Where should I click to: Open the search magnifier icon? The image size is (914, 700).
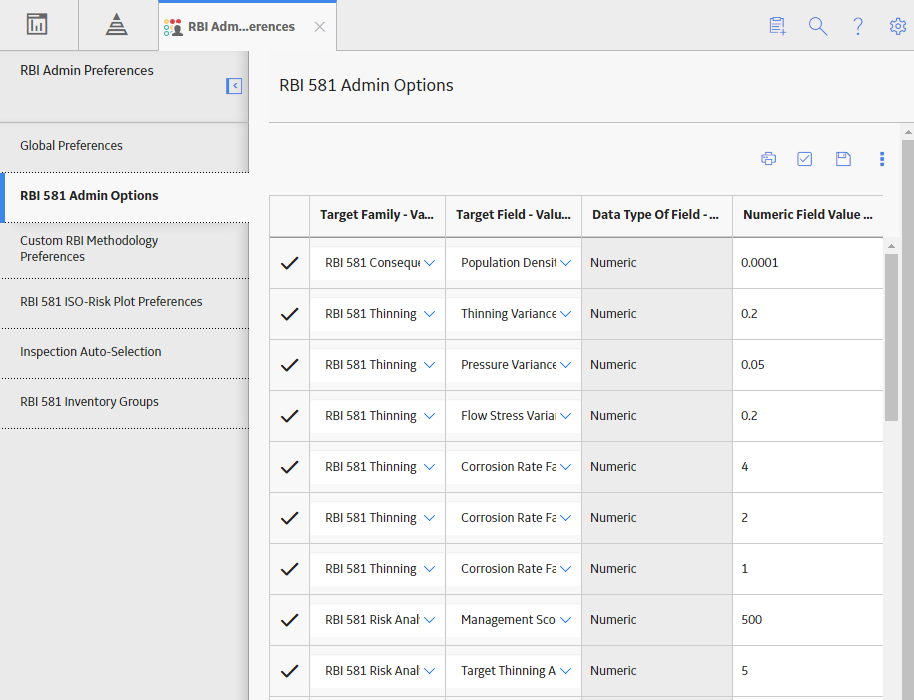click(x=818, y=26)
